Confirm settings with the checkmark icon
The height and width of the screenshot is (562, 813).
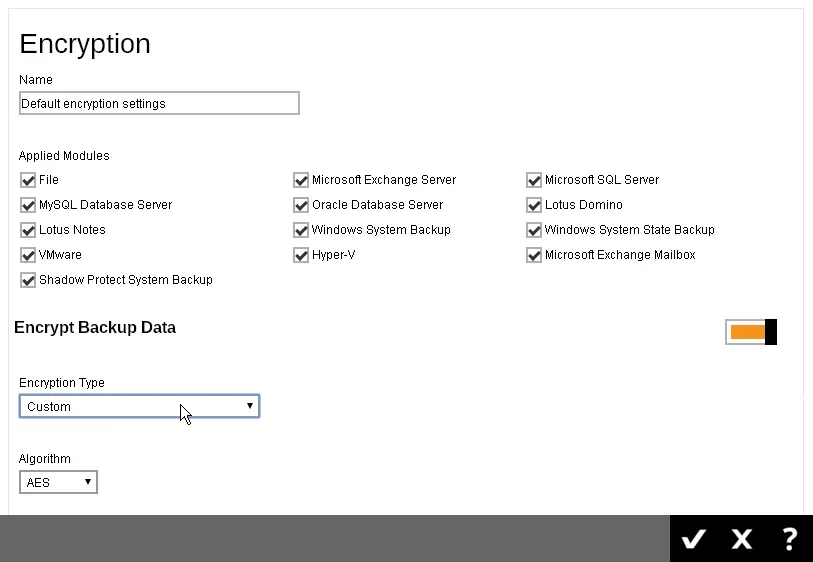coord(693,539)
